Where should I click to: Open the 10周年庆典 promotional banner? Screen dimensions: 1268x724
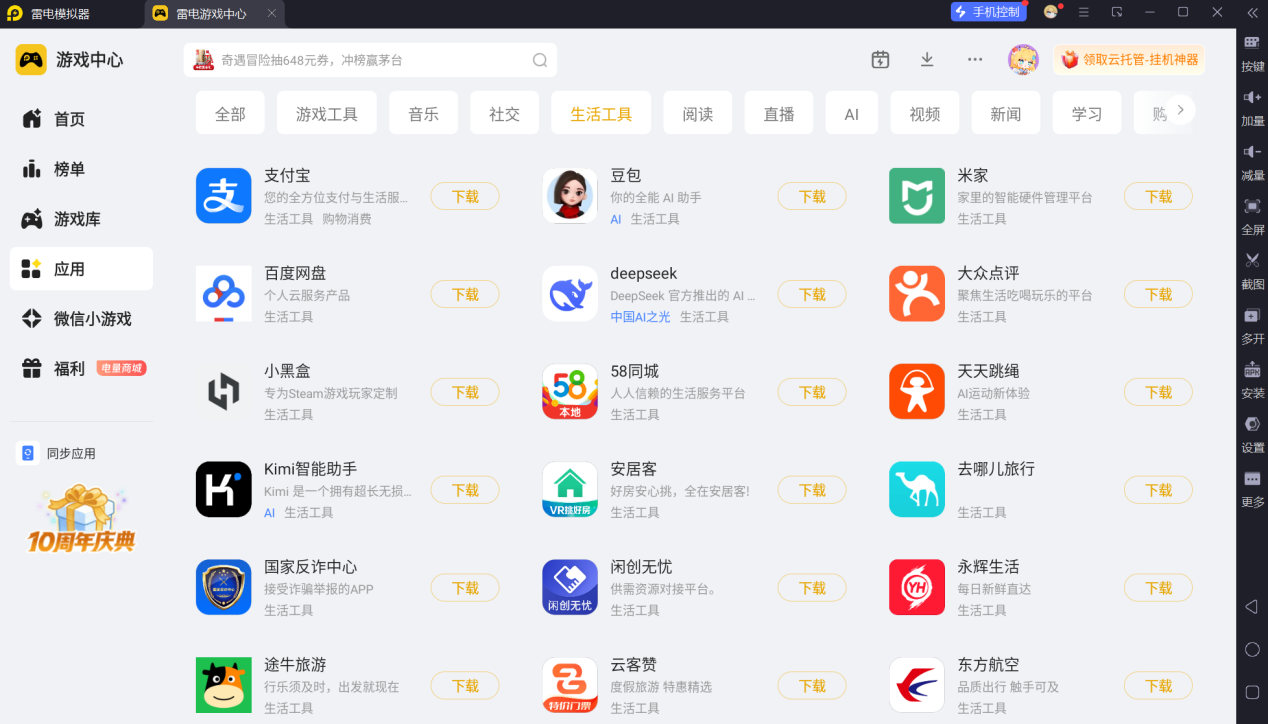pyautogui.click(x=81, y=520)
